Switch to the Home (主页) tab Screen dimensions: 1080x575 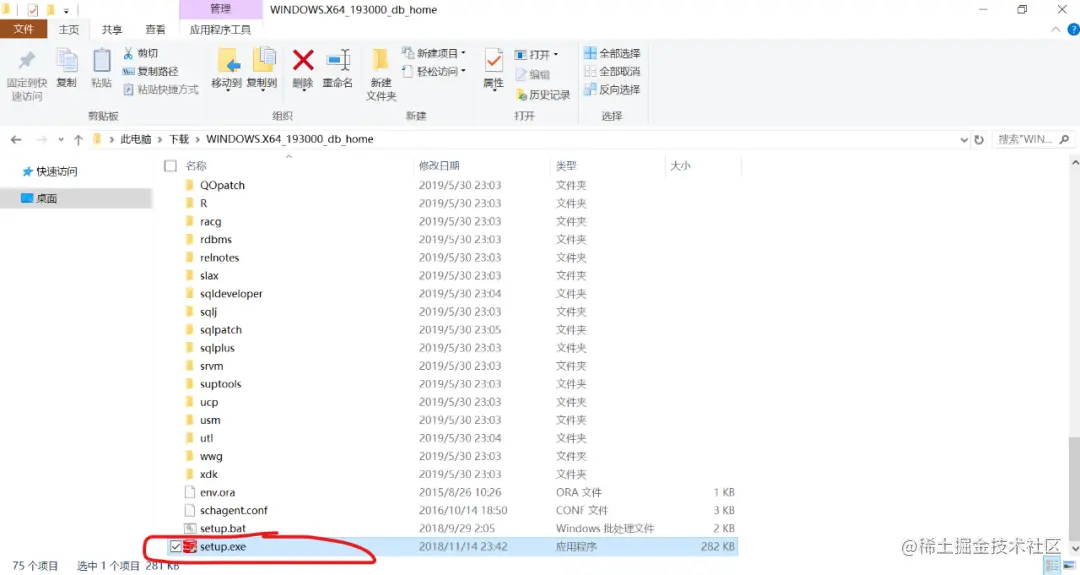pyautogui.click(x=69, y=30)
